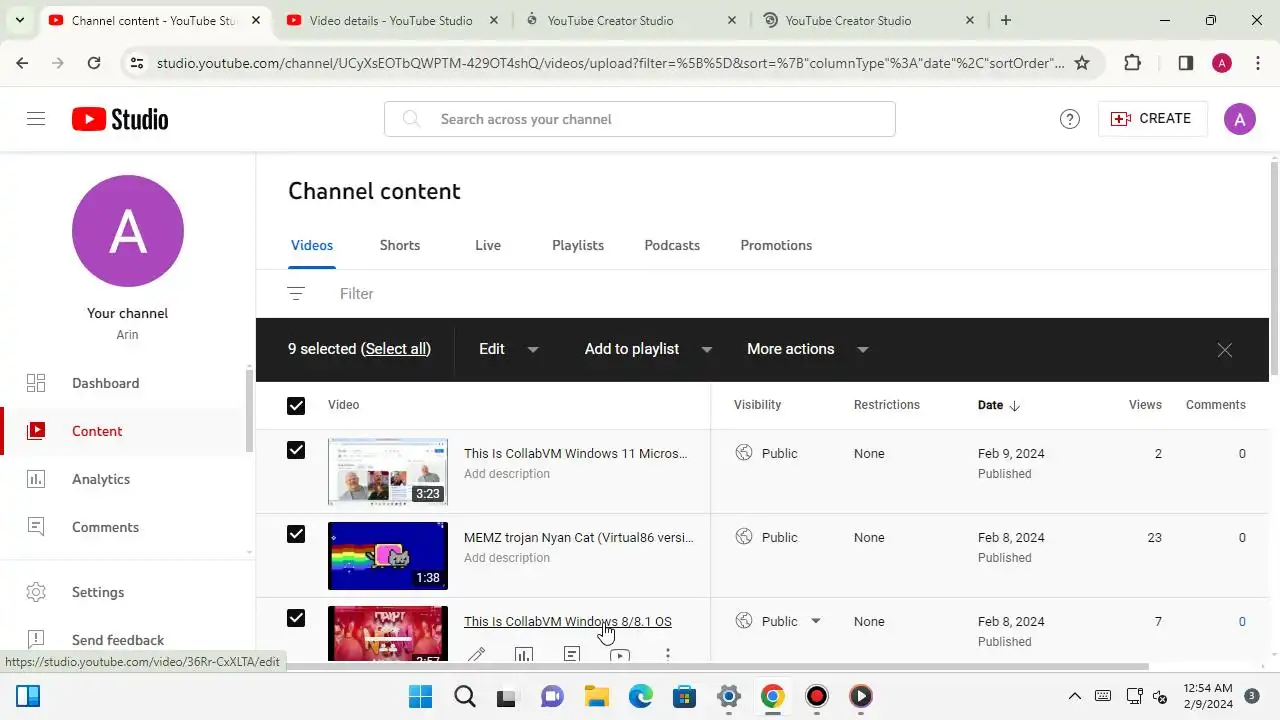Toggle the Chrome side panel icon
Screen dimensions: 1280x720
coord(1185,63)
